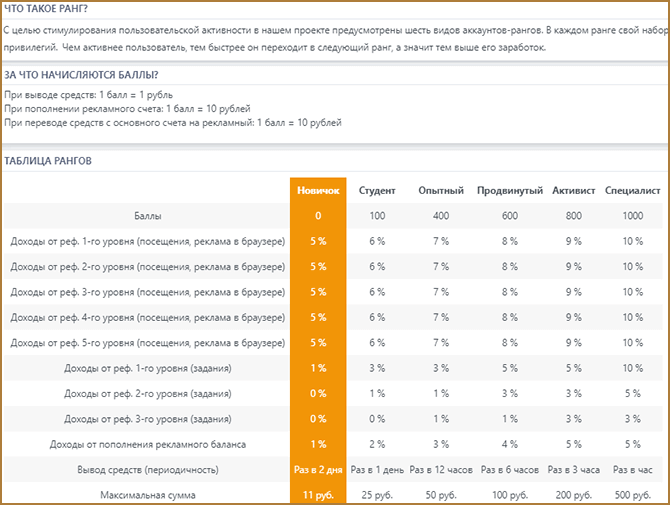Select the 'Продвинутый' column header

pos(510,191)
